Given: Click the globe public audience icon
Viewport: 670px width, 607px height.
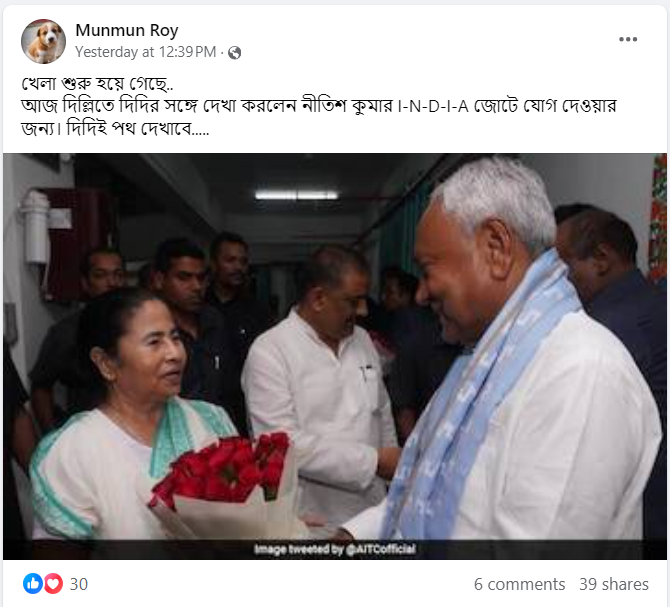Looking at the screenshot, I should [235, 53].
